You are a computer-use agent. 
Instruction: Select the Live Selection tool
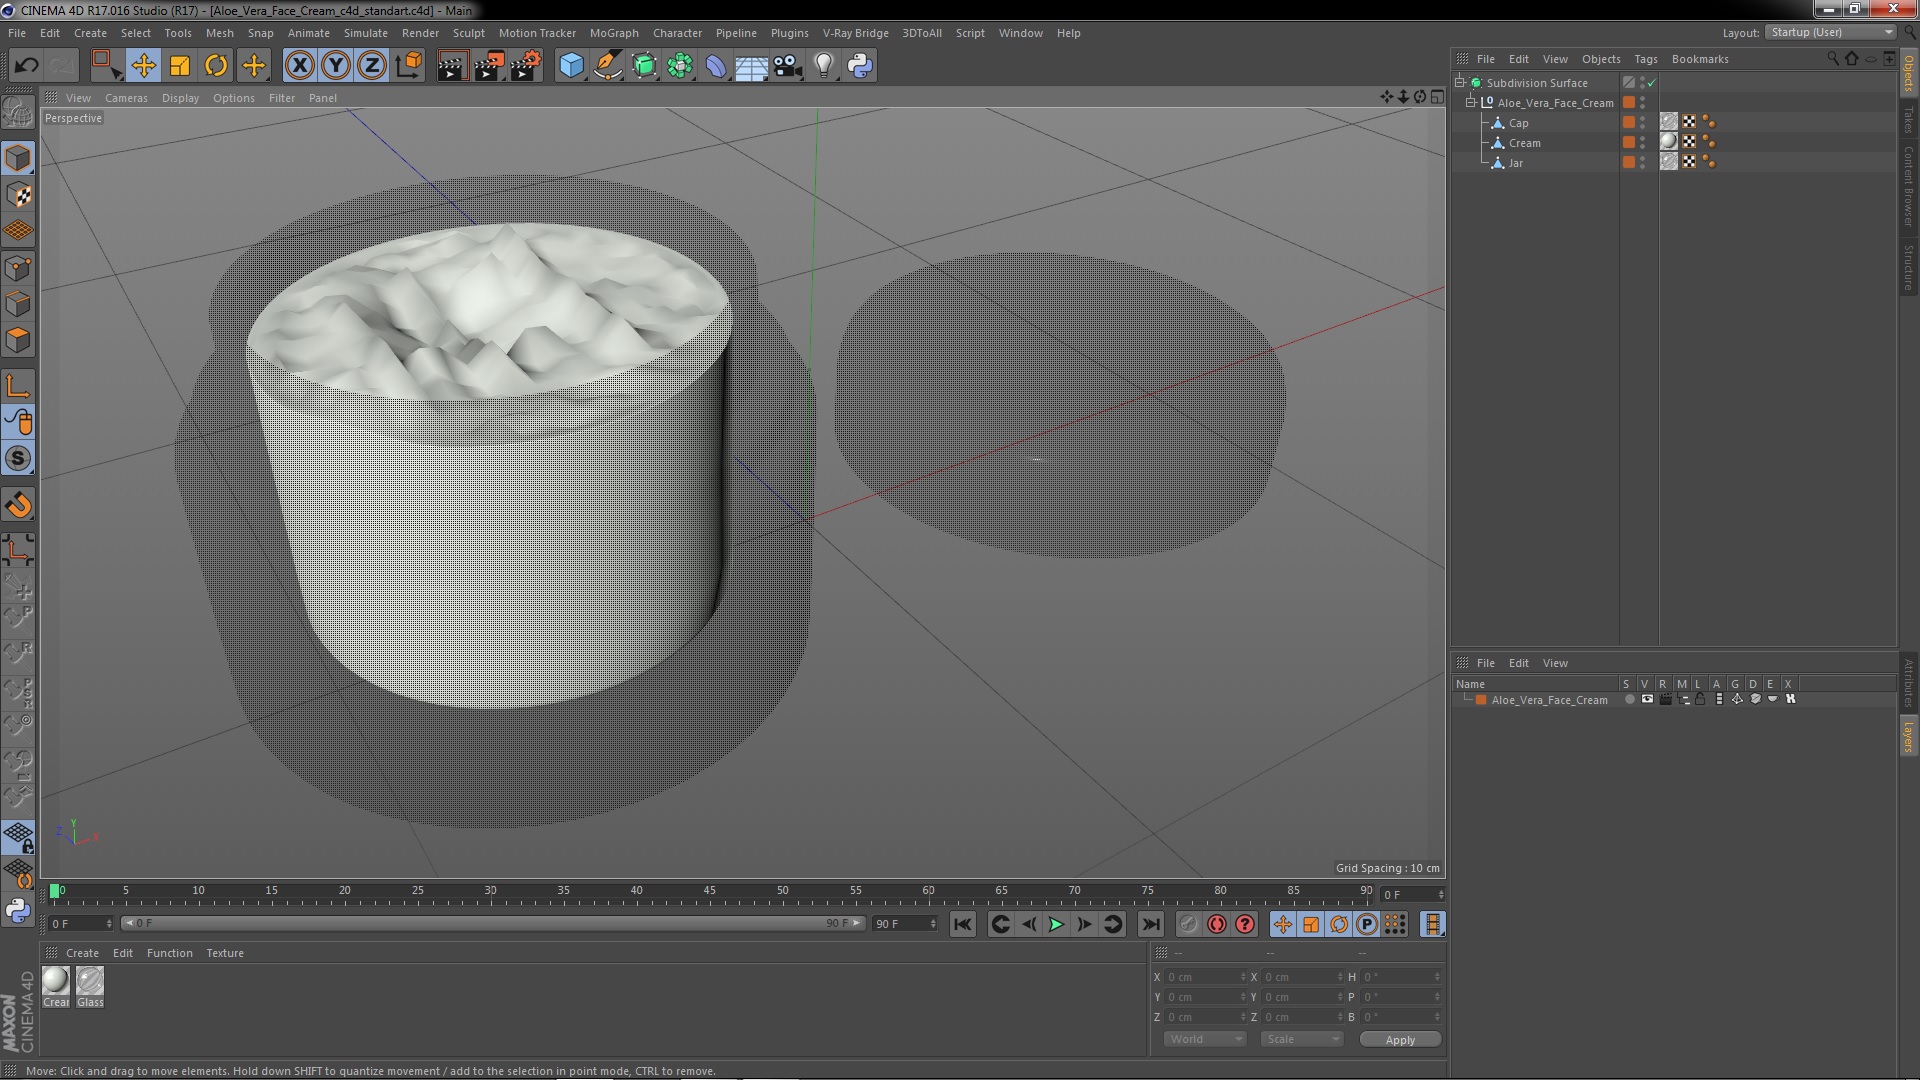pyautogui.click(x=105, y=66)
